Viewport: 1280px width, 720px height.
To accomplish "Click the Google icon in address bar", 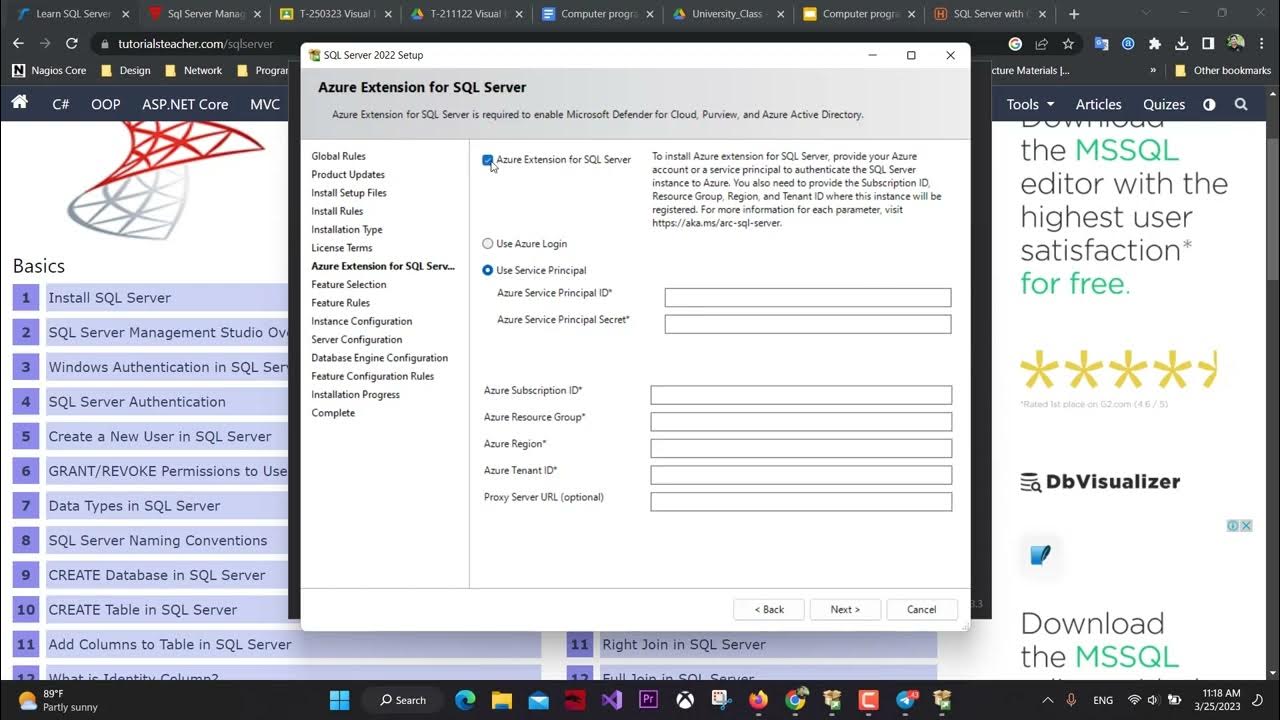I will tap(1015, 44).
